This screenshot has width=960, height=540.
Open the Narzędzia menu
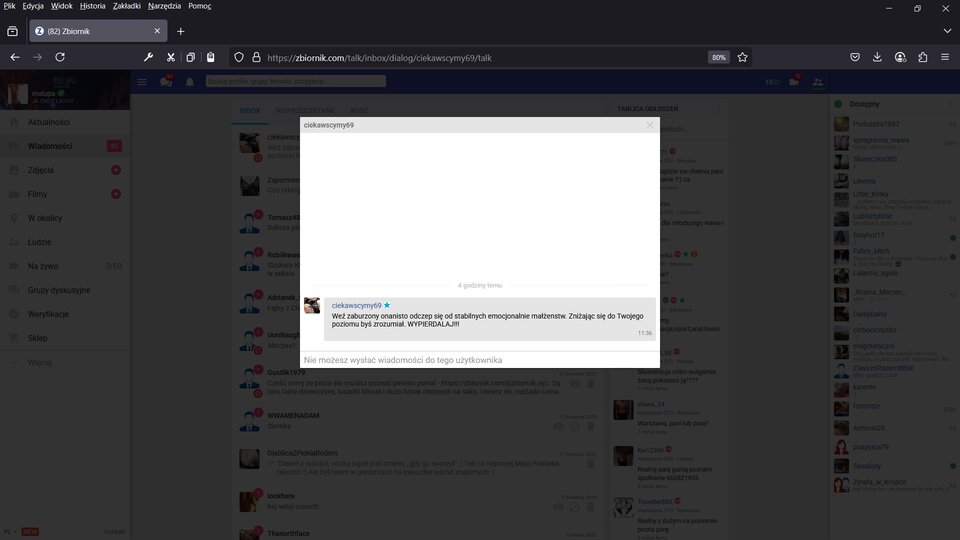click(165, 6)
